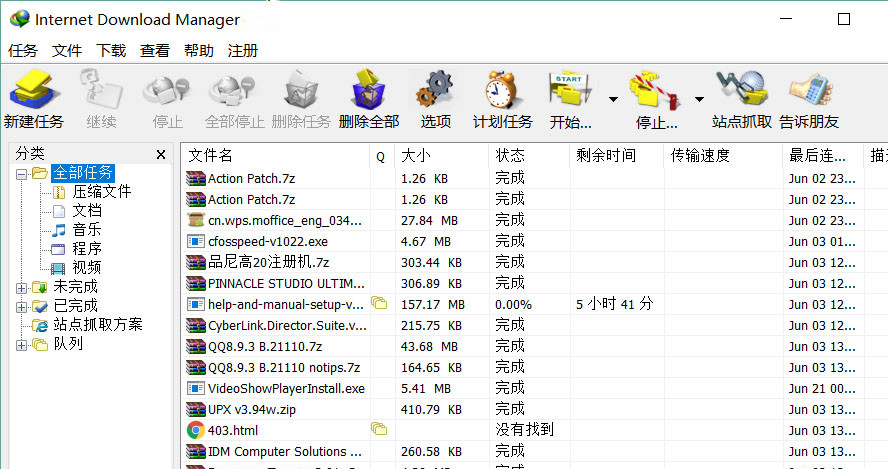
Task: Select 已完成 category
Action: [75, 306]
